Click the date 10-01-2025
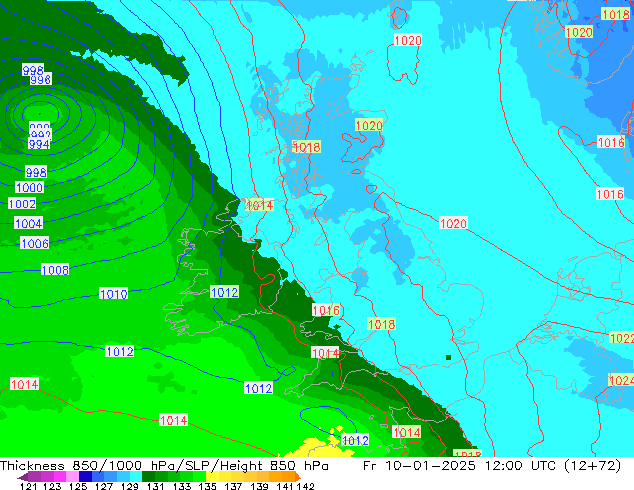Image resolution: width=634 pixels, height=490 pixels. tap(430, 466)
